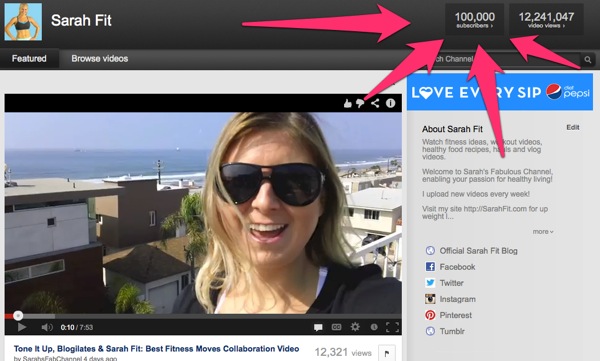Open the Tone It Up collaboration video title
The width and height of the screenshot is (600, 361).
[157, 349]
